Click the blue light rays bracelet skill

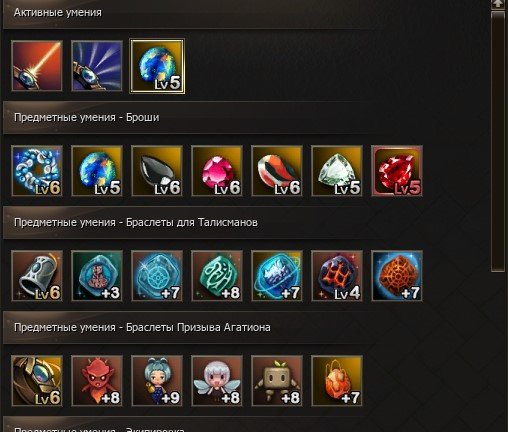pos(97,66)
